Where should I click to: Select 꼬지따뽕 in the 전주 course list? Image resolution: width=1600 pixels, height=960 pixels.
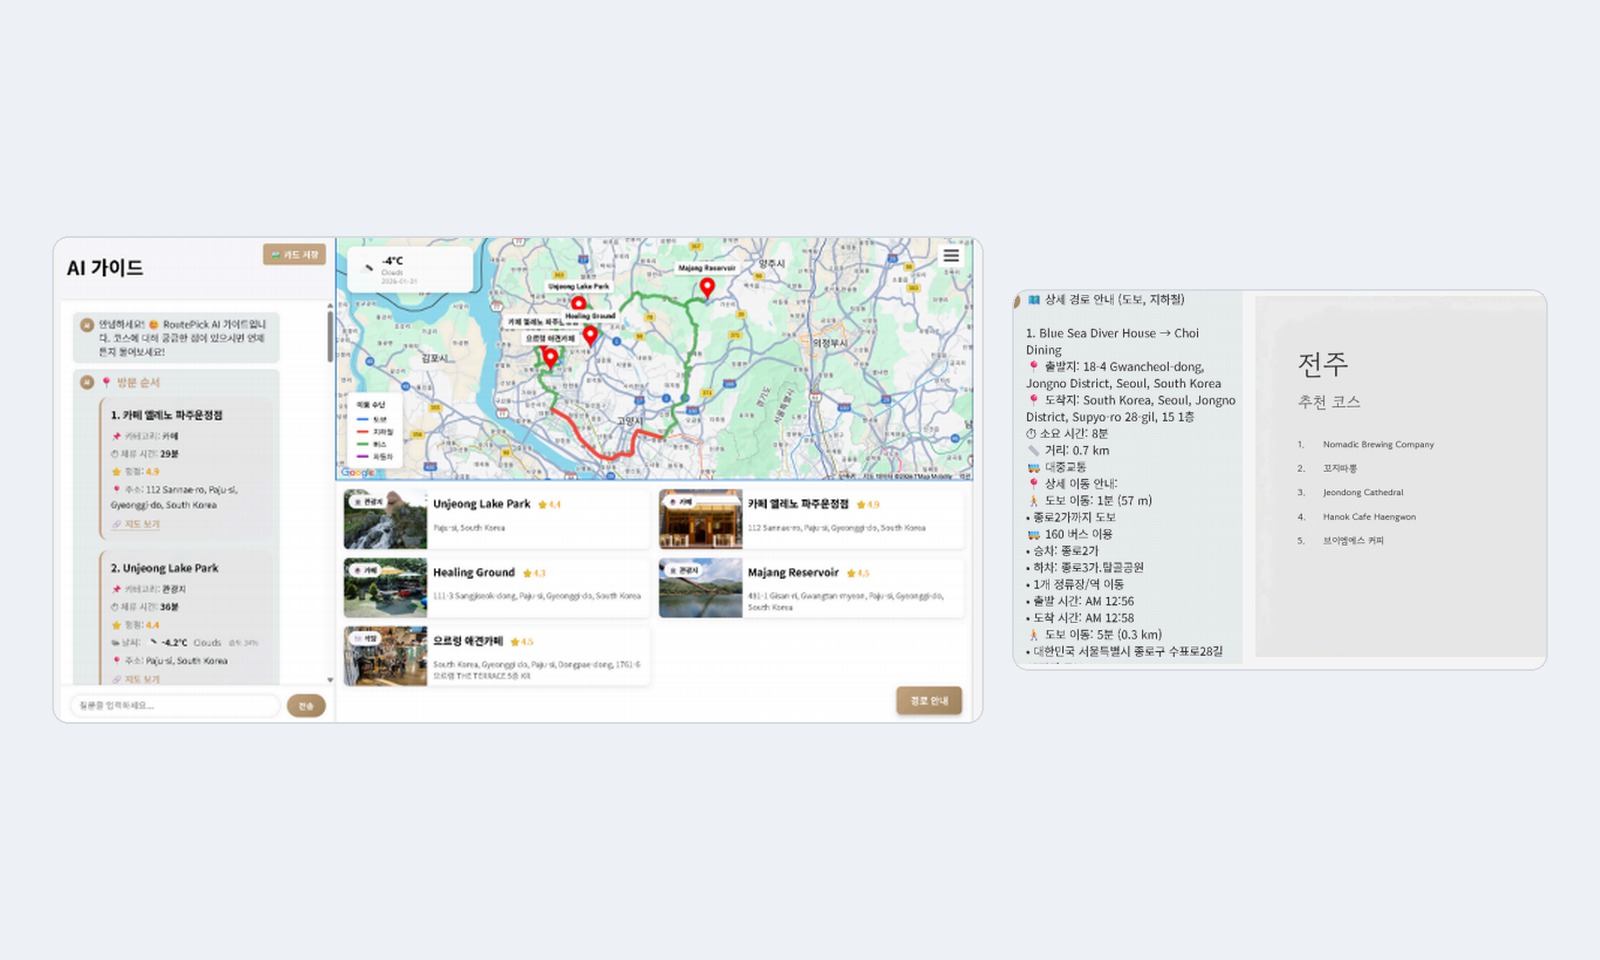1340,468
